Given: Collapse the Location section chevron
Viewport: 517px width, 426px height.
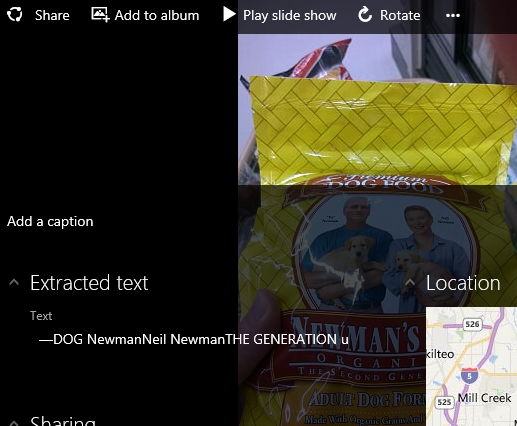Looking at the screenshot, I should click(410, 283).
